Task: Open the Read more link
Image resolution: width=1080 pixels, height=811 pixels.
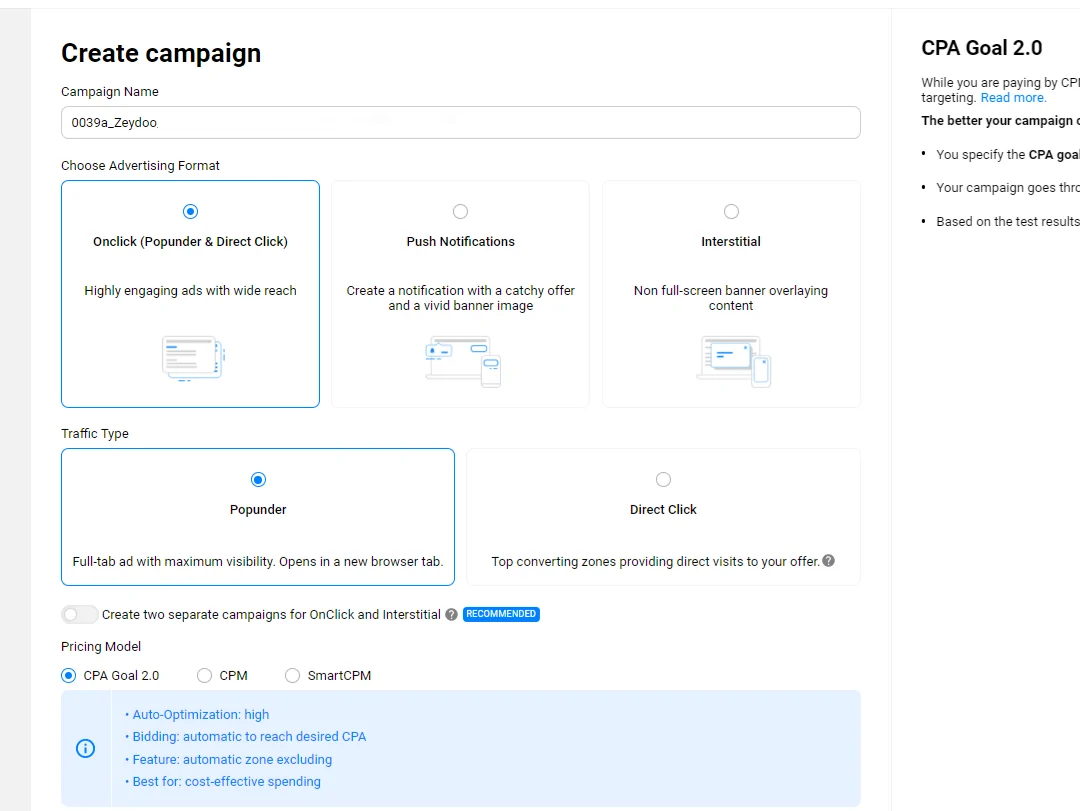Action: pyautogui.click(x=1013, y=98)
